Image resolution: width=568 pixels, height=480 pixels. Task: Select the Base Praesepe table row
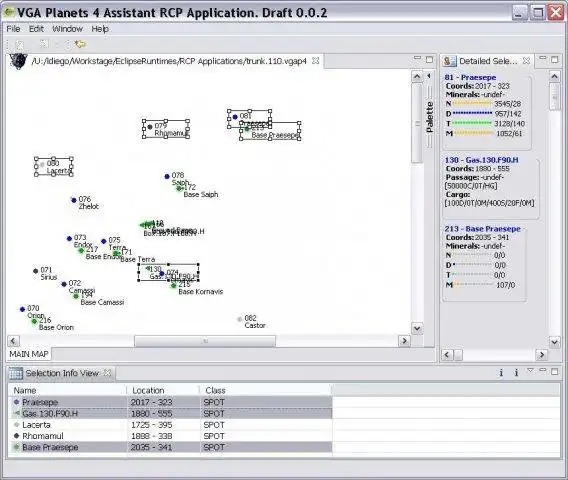(x=170, y=447)
